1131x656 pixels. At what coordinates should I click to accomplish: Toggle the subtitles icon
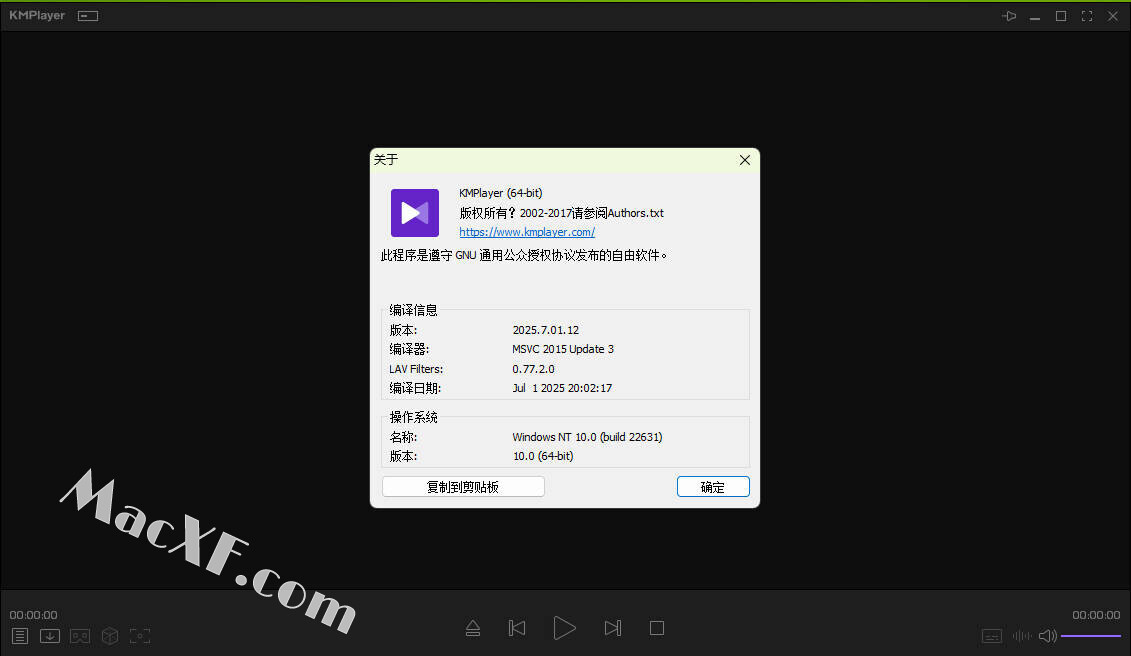(992, 636)
